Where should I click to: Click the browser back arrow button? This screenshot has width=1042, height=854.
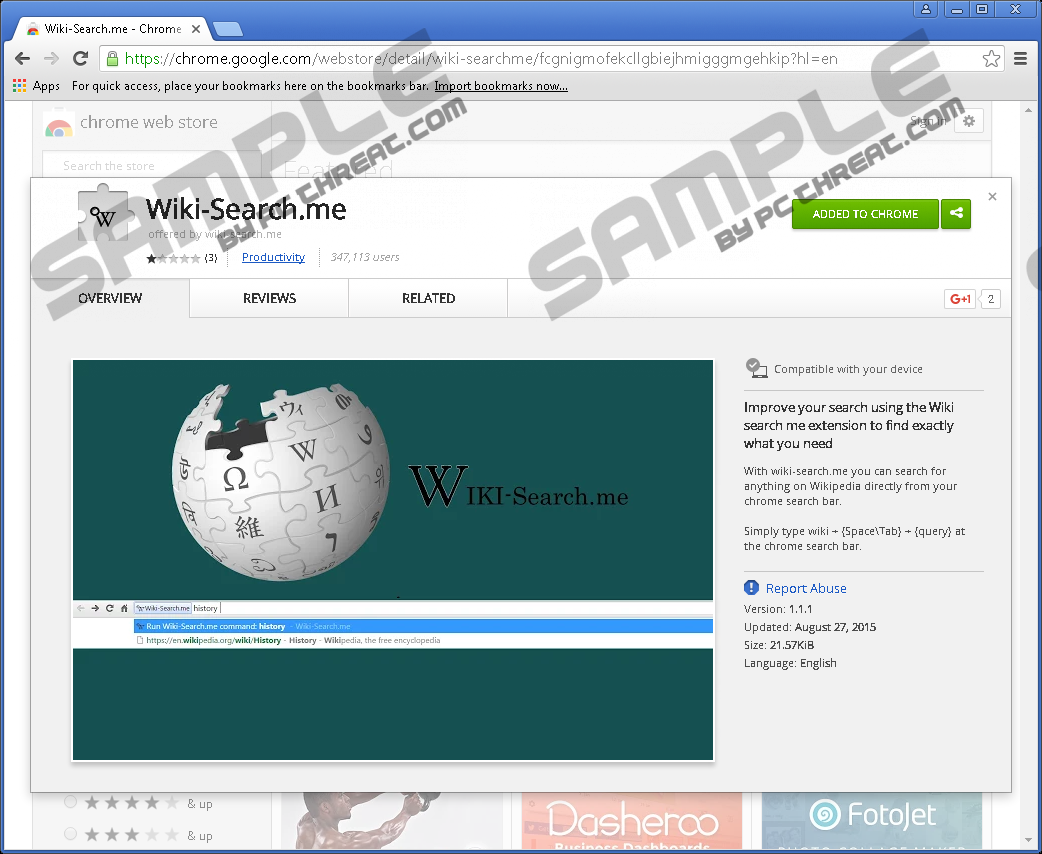pyautogui.click(x=22, y=59)
